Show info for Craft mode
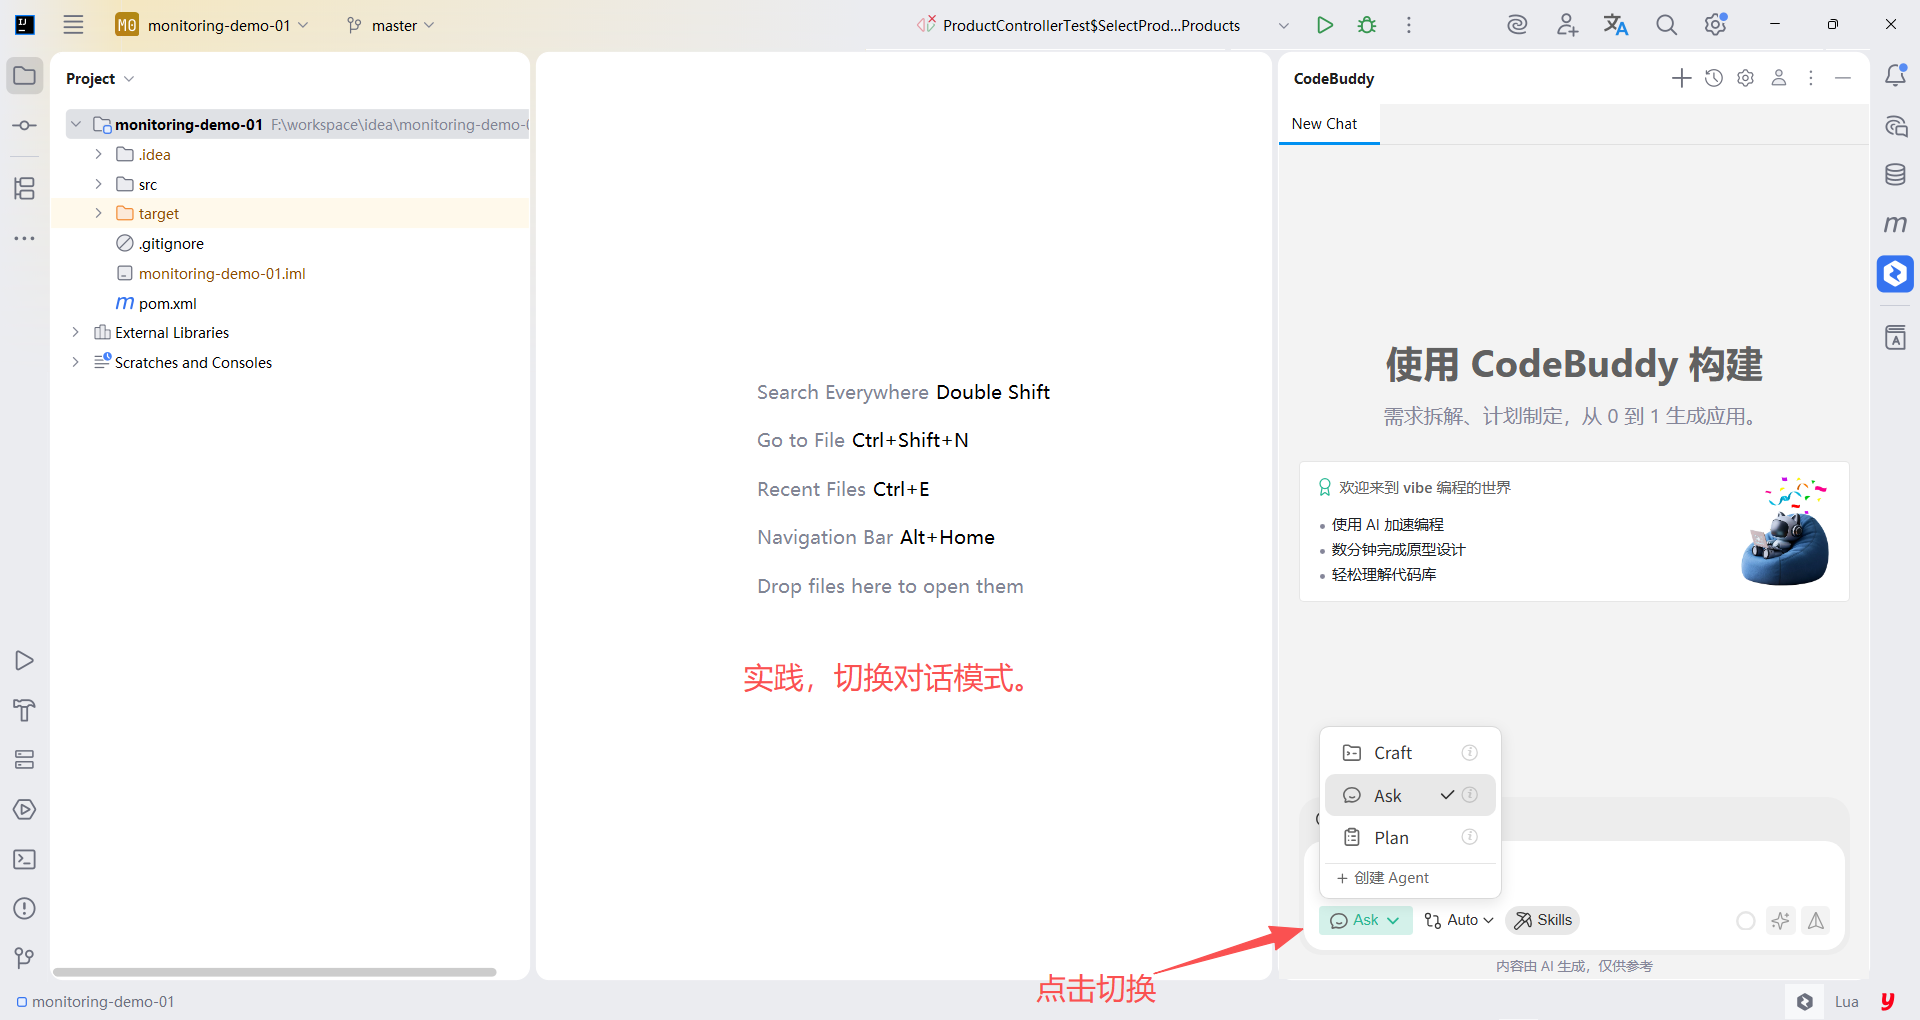The image size is (1920, 1020). click(1470, 753)
